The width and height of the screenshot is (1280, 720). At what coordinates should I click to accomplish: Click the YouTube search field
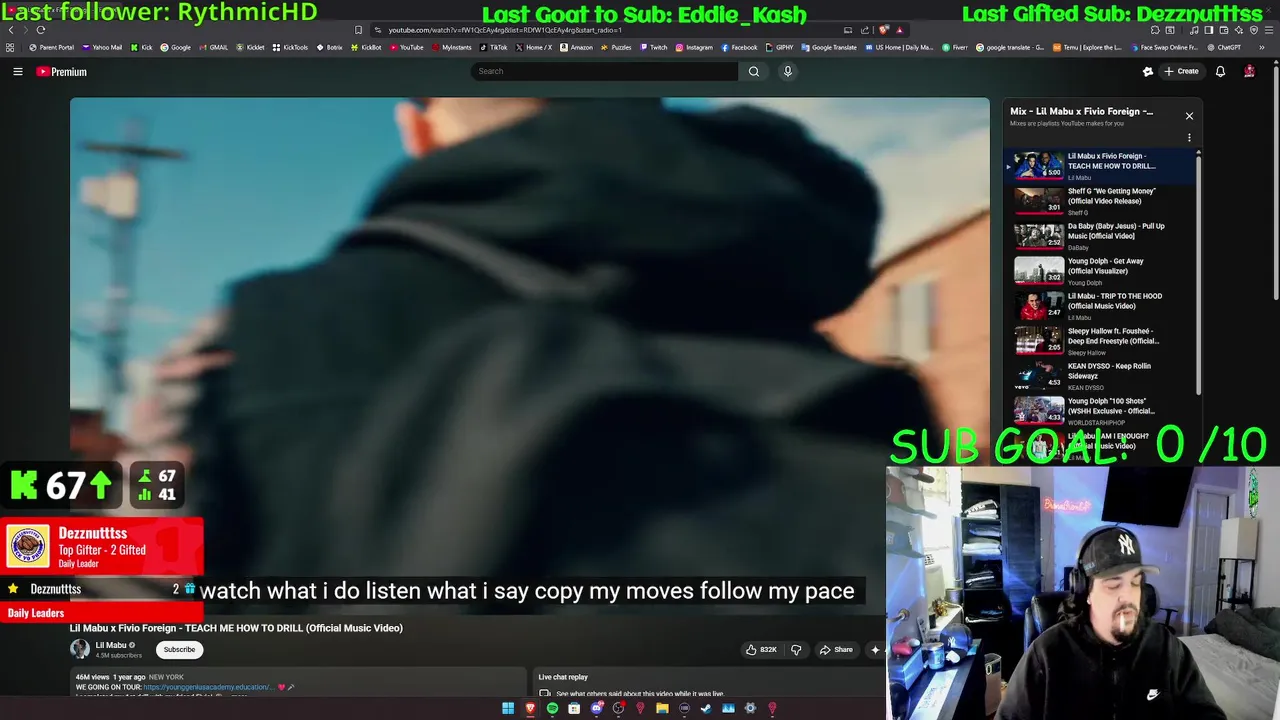[x=605, y=71]
